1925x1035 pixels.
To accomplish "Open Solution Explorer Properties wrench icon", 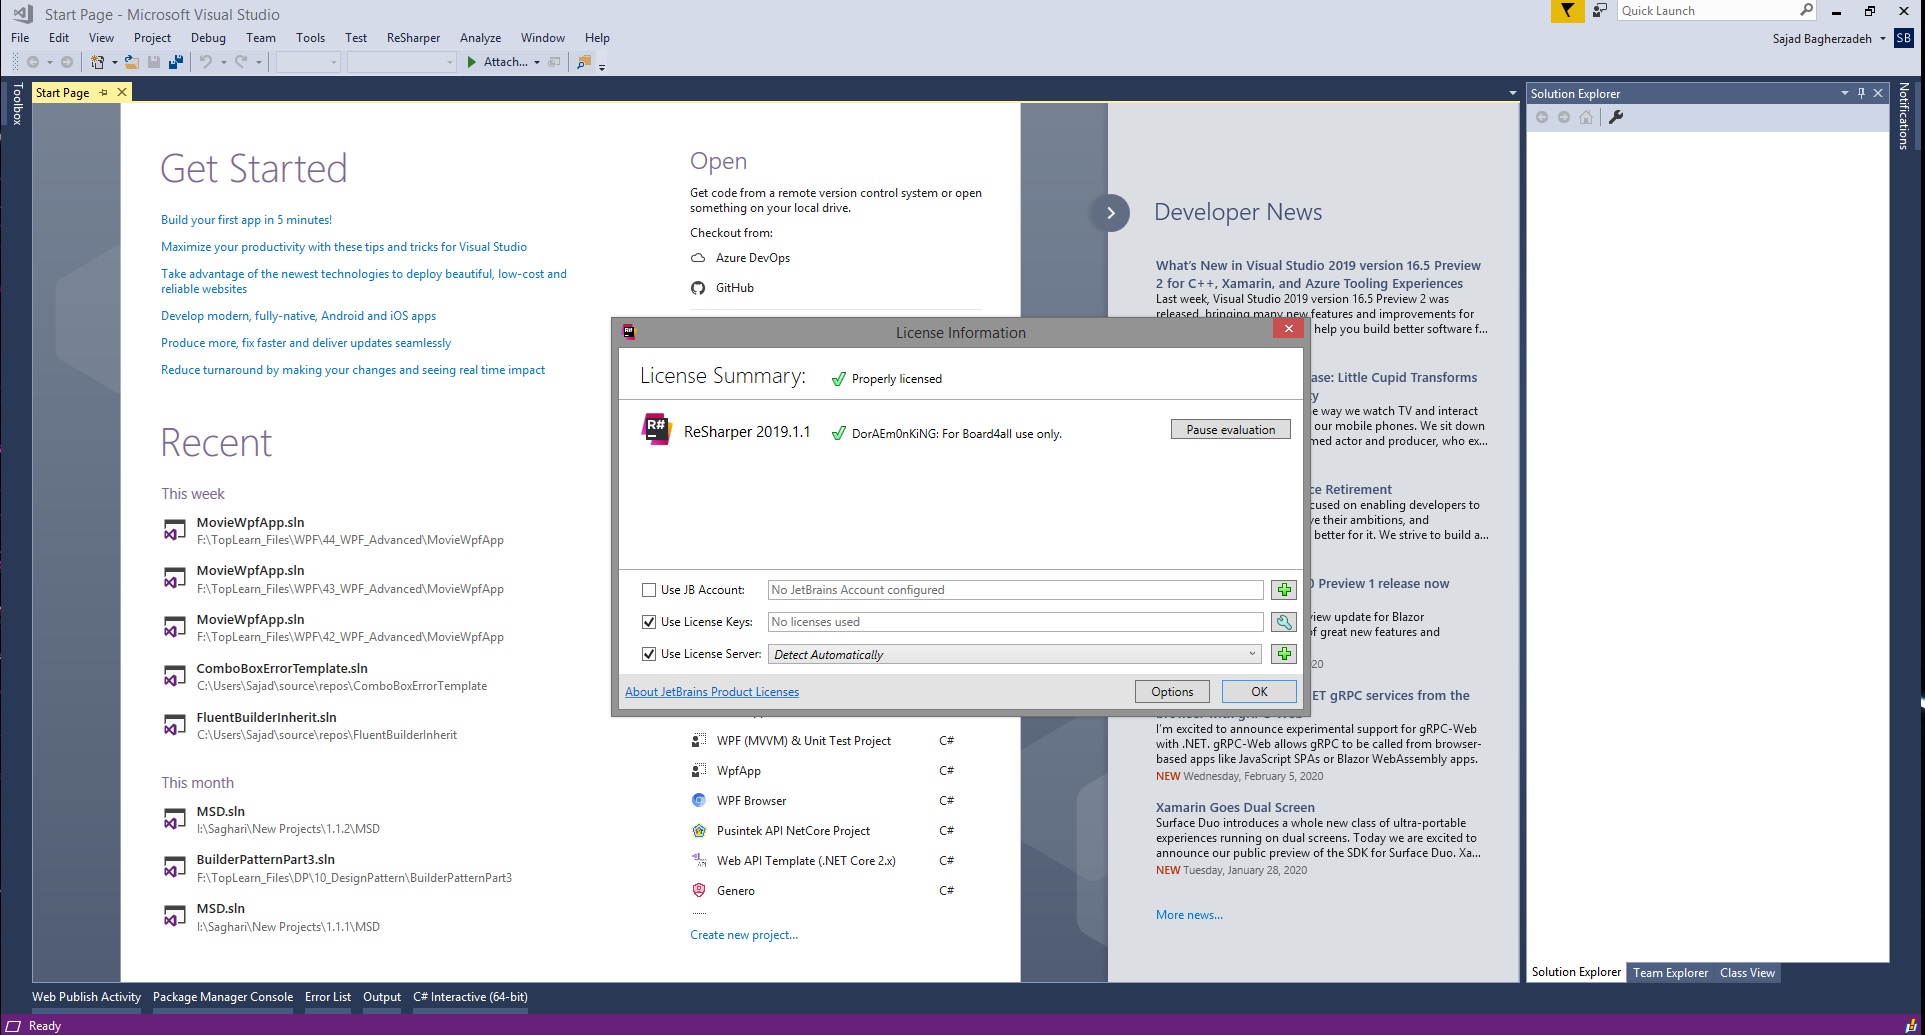I will pos(1616,117).
